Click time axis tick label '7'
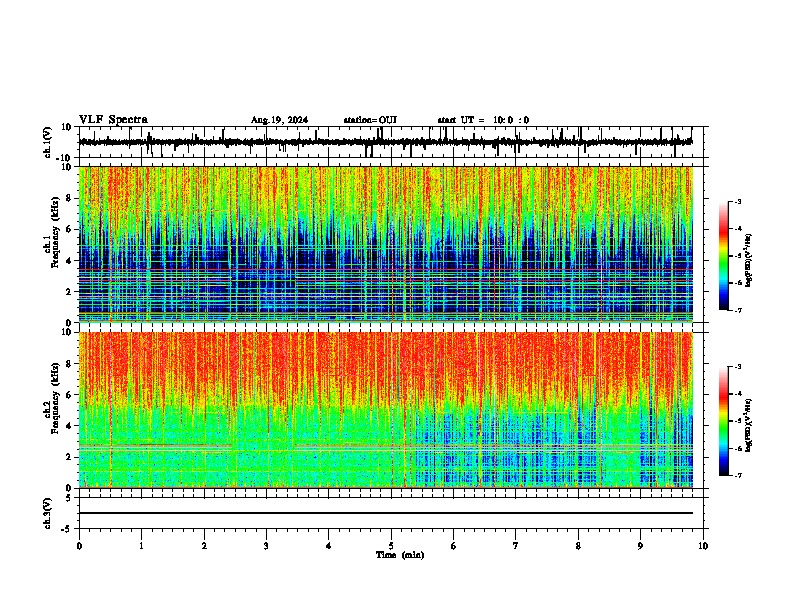The image size is (792, 612). pos(516,546)
